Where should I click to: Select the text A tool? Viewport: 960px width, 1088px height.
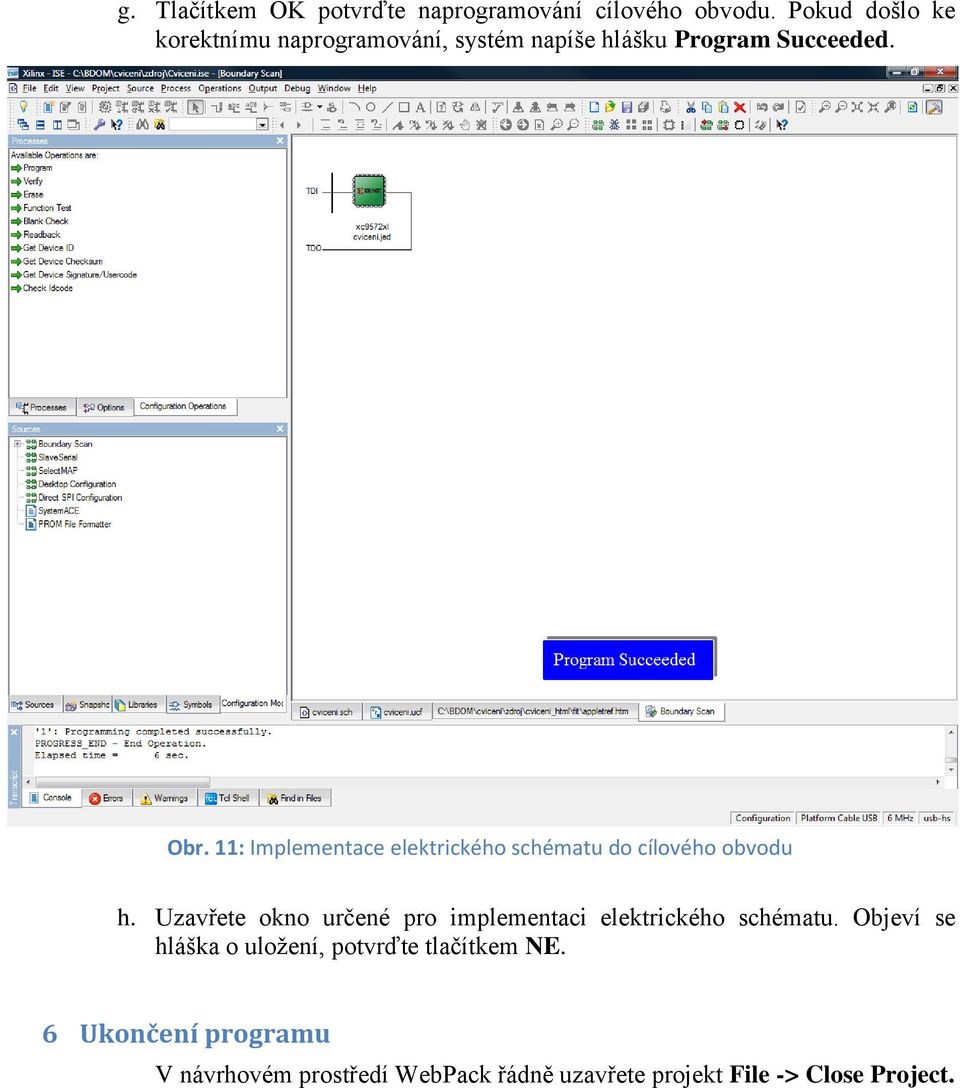point(420,107)
